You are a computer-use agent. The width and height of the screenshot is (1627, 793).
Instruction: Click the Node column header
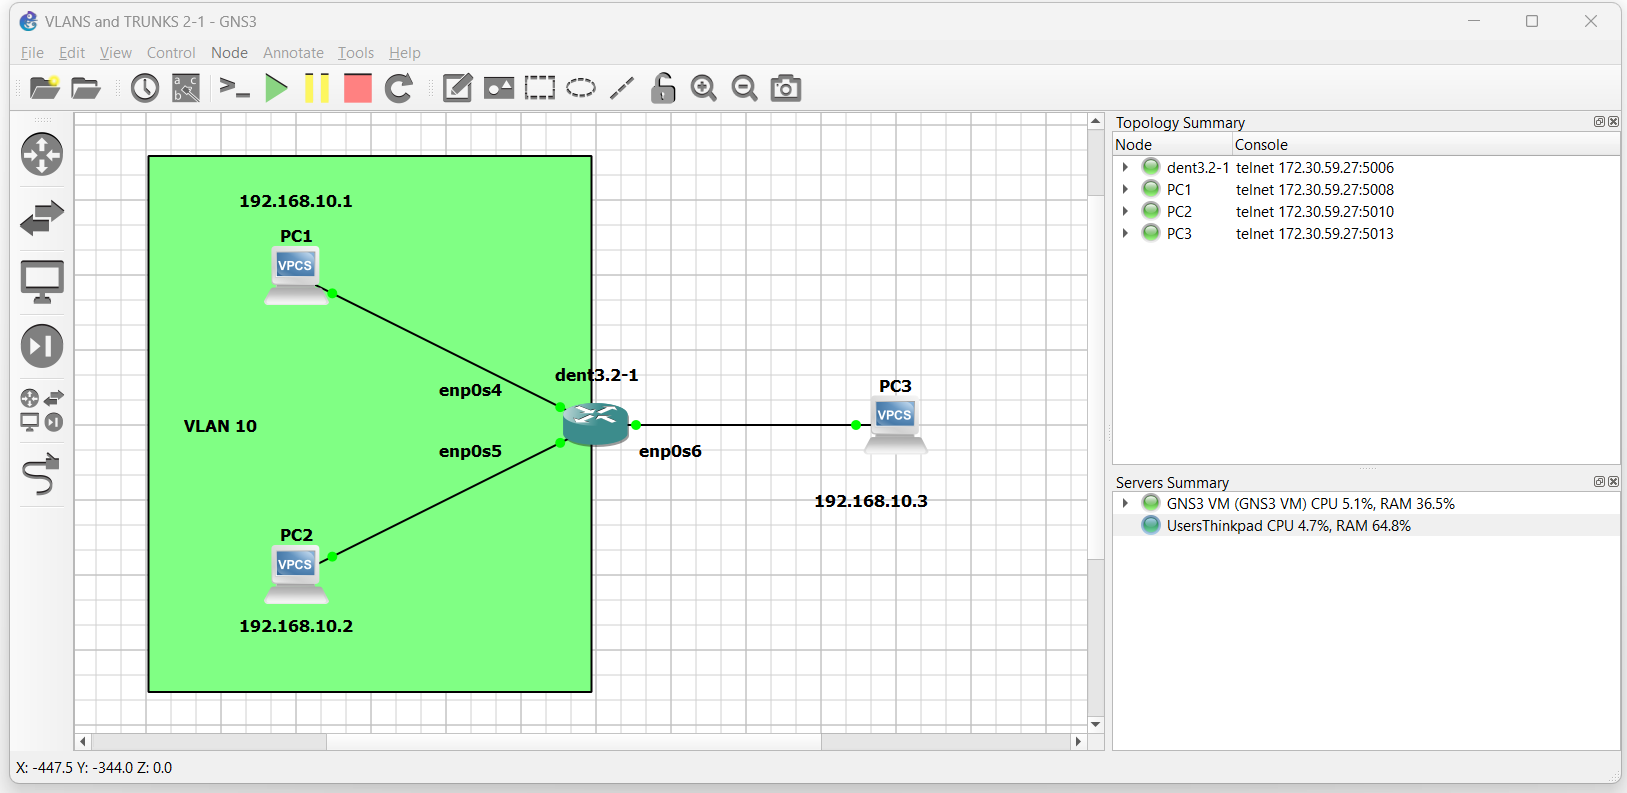(x=1173, y=145)
